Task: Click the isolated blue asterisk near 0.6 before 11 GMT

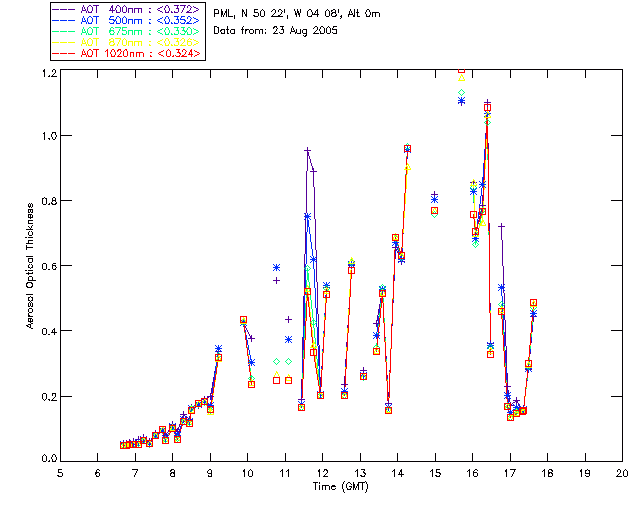Action: tap(276, 268)
